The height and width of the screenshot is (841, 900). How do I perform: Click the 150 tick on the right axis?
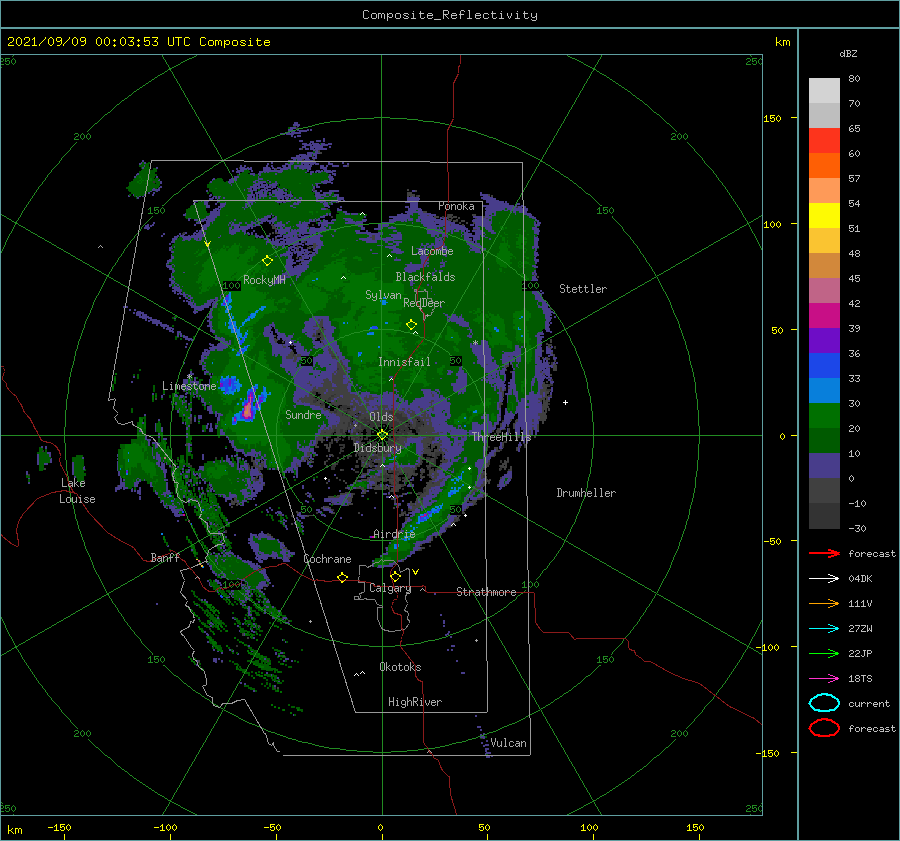tap(772, 118)
